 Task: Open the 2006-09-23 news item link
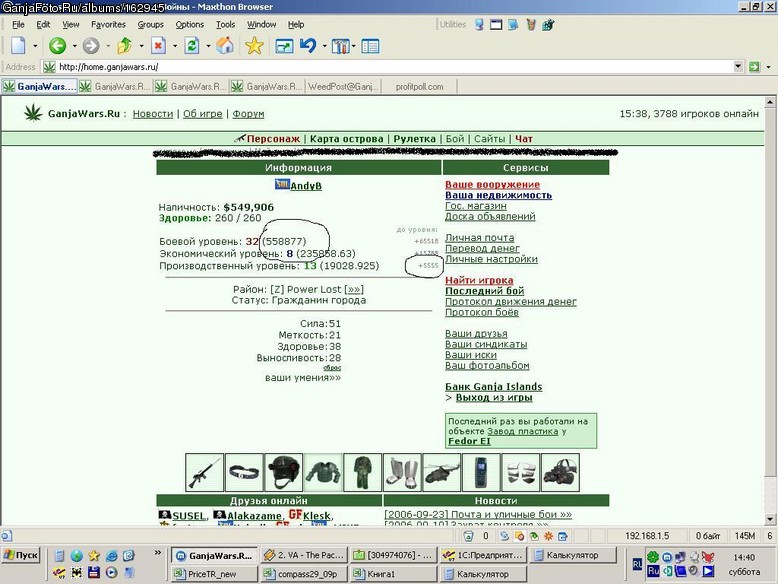tap(478, 515)
